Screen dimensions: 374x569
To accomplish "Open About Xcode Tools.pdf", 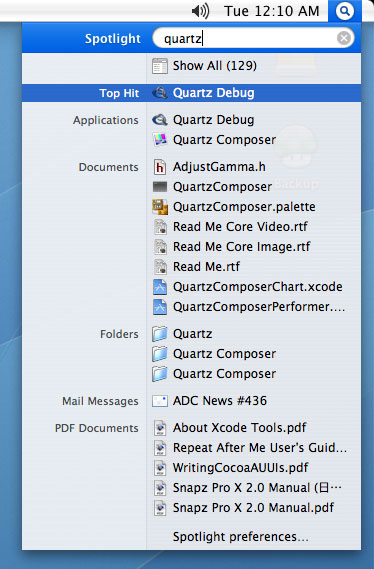I will point(239,428).
